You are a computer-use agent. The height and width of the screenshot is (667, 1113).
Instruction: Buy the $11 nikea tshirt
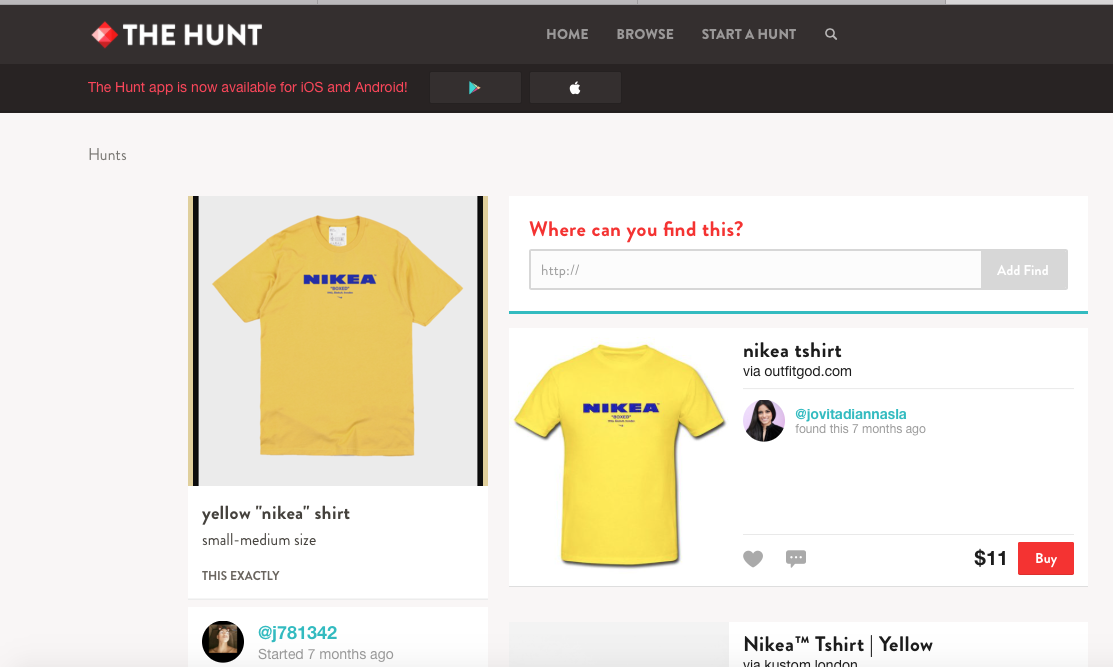pyautogui.click(x=1046, y=558)
